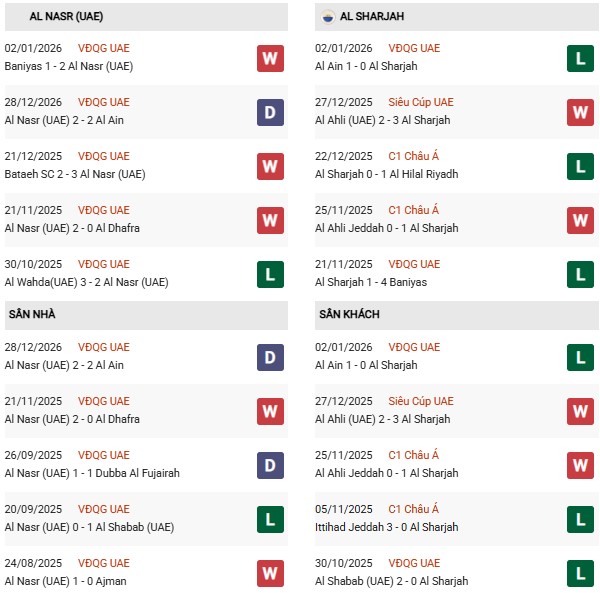600x593 pixels.
Task: Select the AL NASR (UAE) team header
Action: 66,17
